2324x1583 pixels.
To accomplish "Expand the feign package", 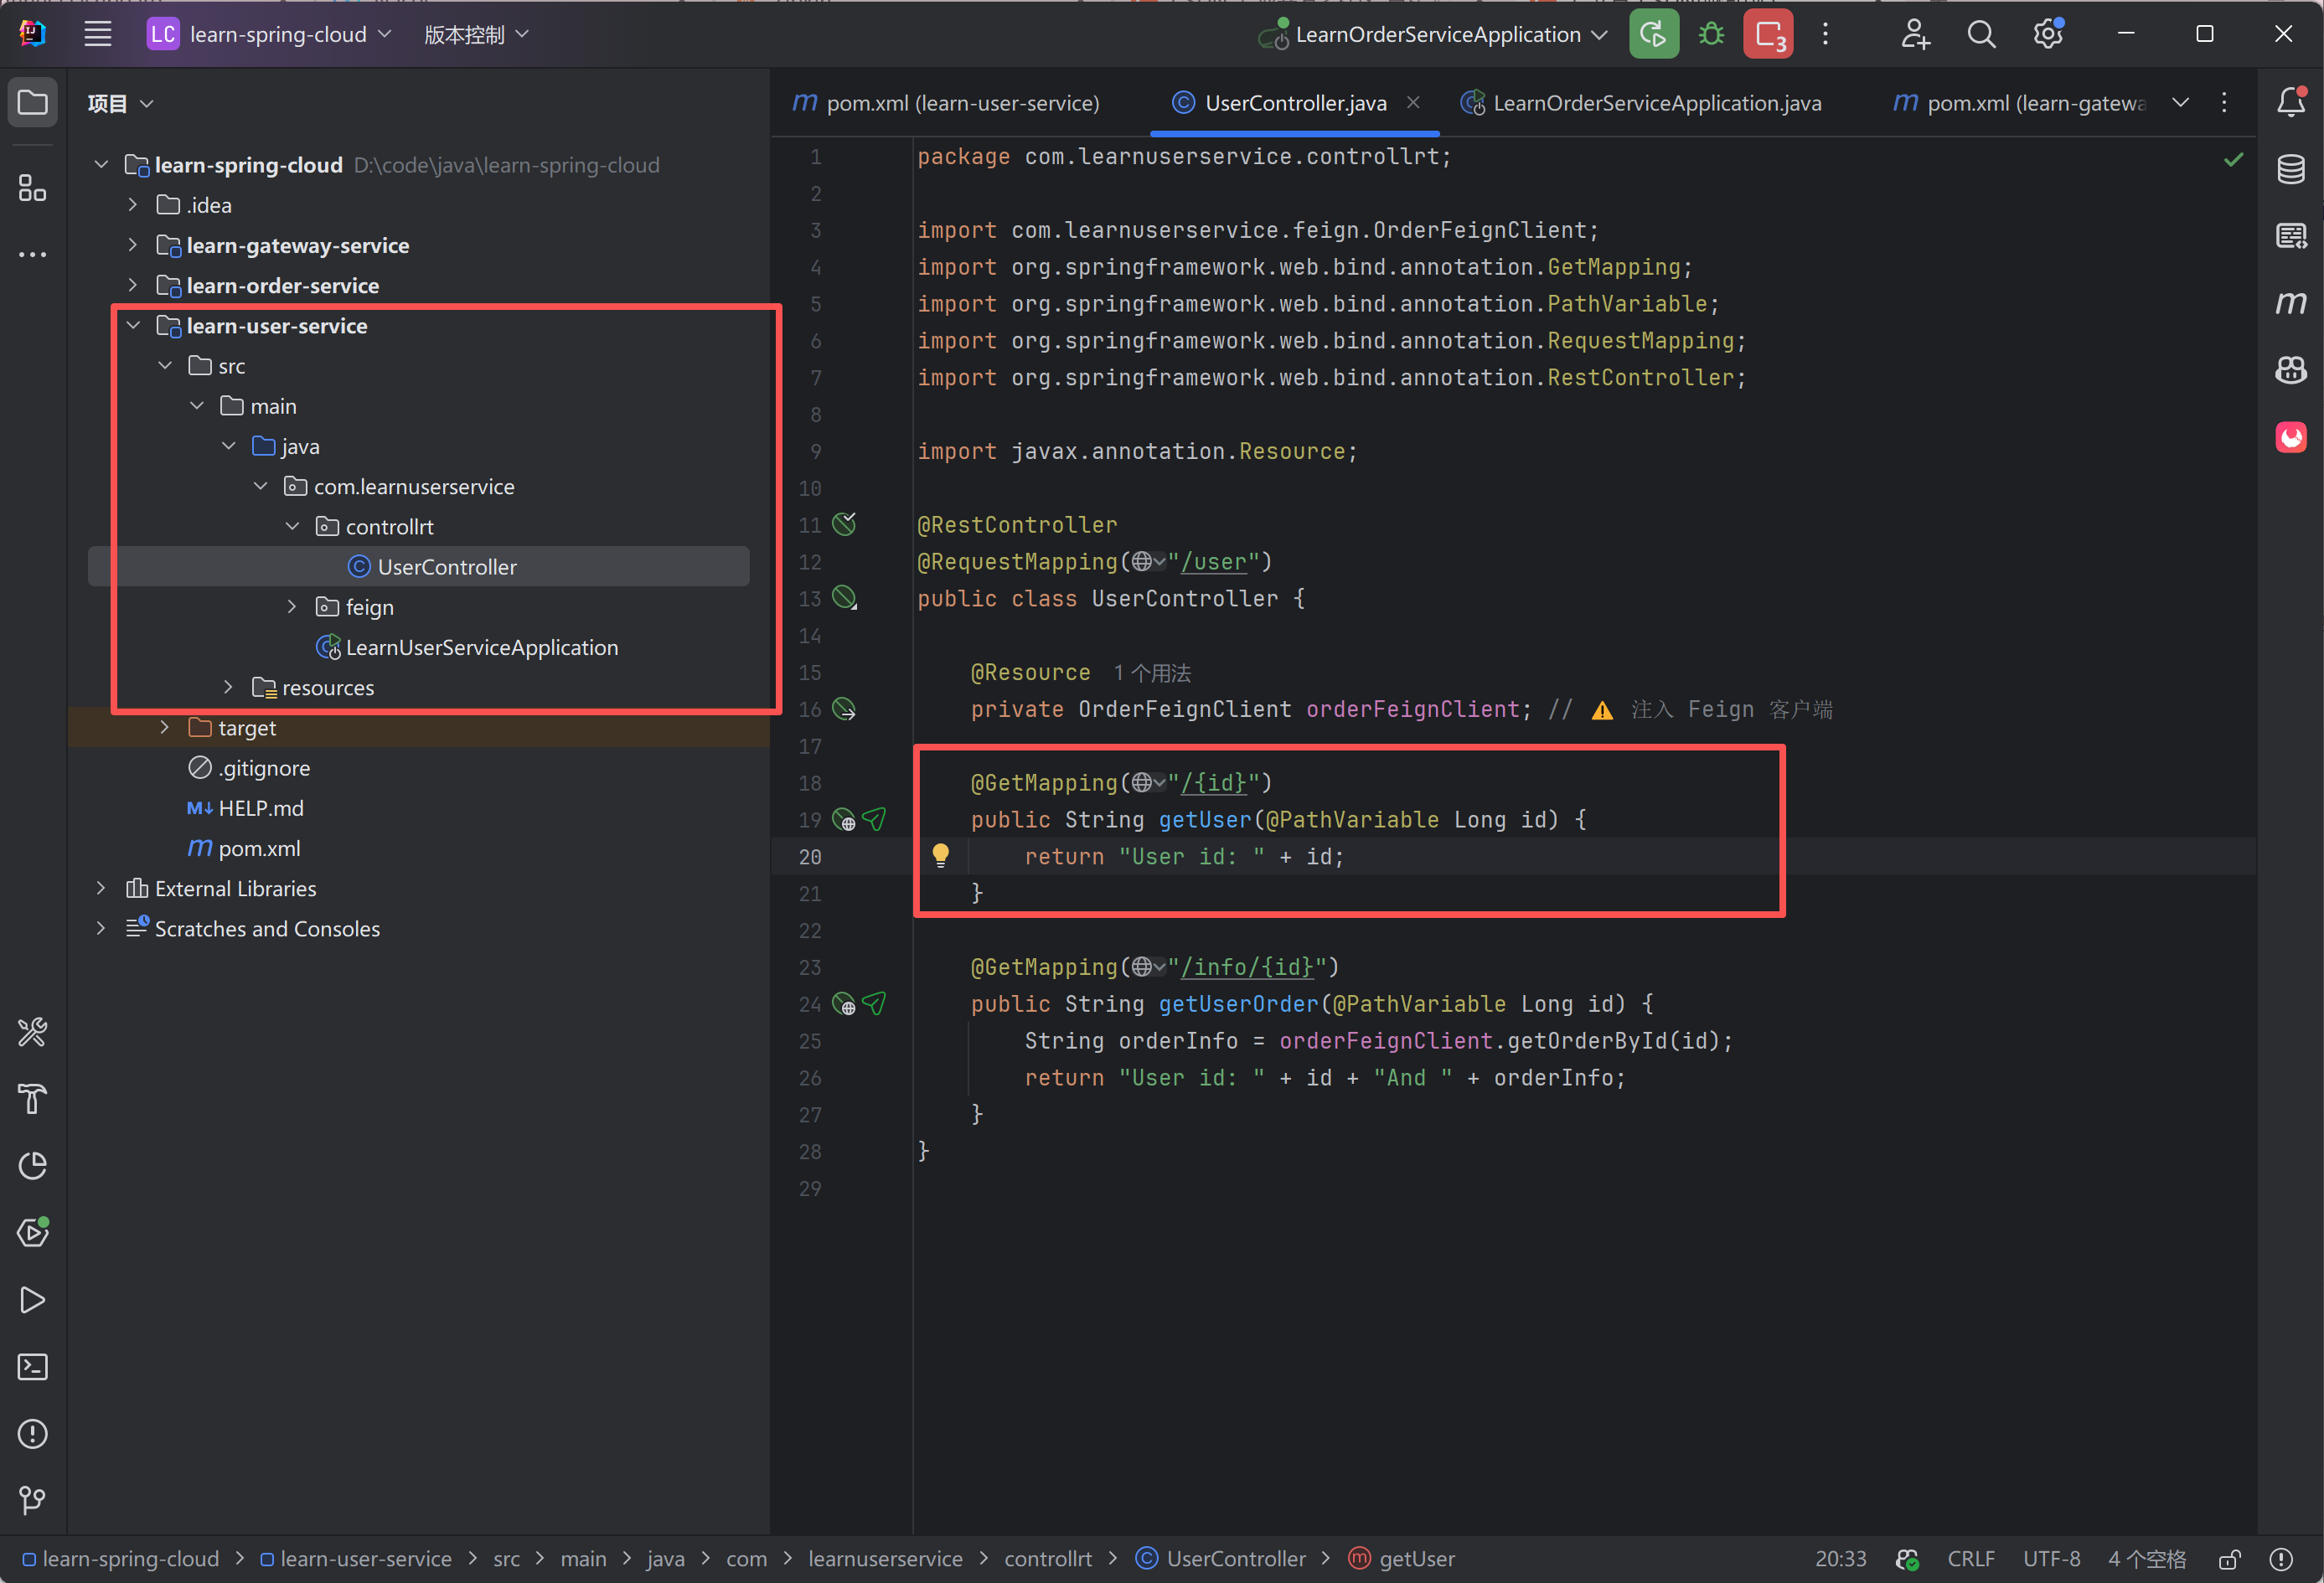I will pyautogui.click(x=292, y=606).
